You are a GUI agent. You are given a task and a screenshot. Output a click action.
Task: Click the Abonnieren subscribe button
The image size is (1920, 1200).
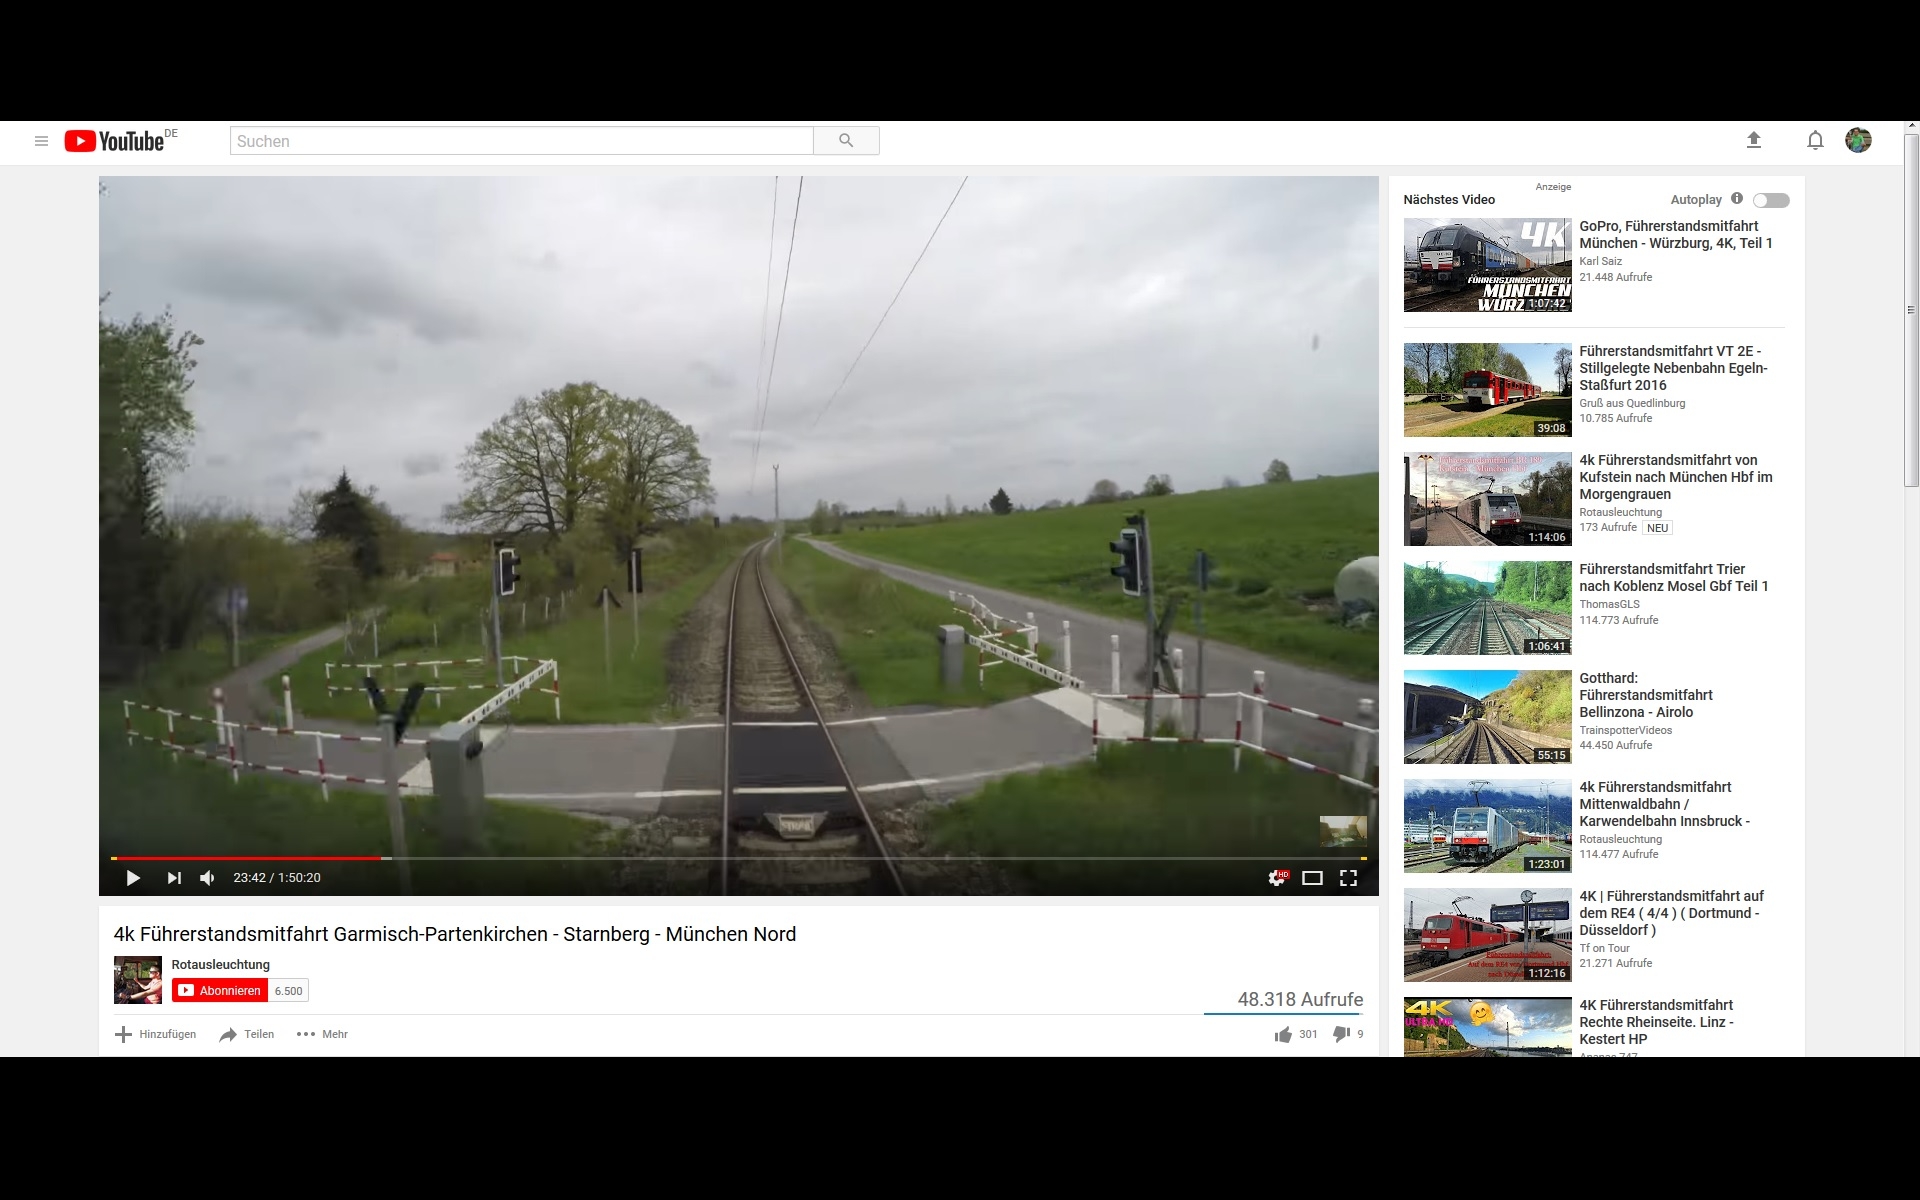click(x=220, y=990)
